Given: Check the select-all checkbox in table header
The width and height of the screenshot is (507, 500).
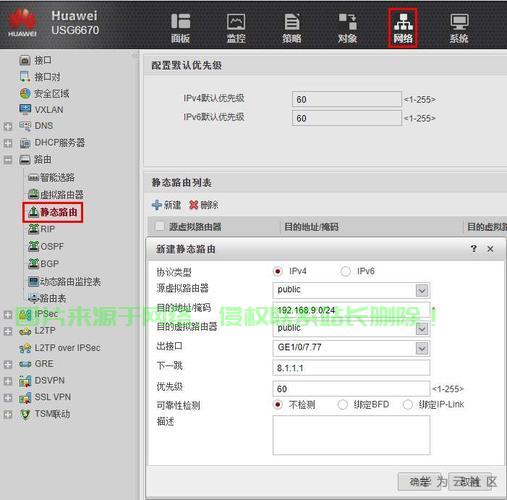Looking at the screenshot, I should coord(160,227).
